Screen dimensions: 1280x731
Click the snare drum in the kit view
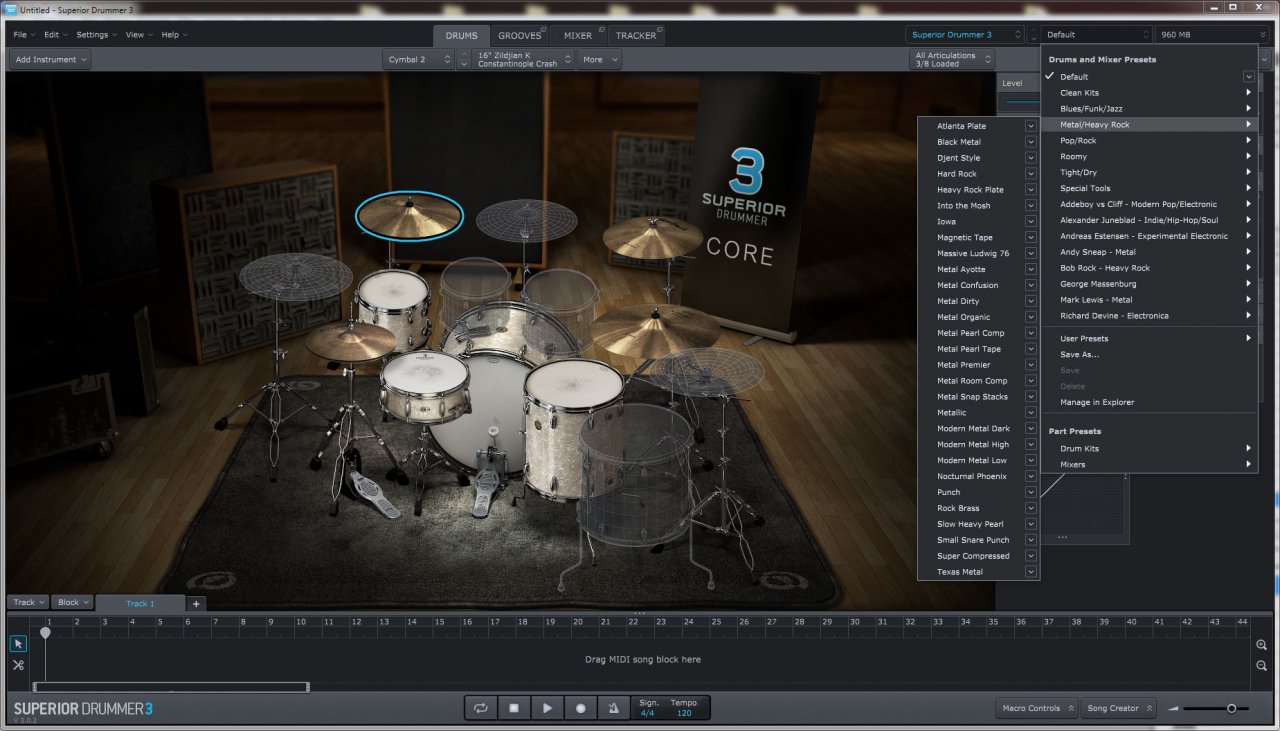[424, 385]
